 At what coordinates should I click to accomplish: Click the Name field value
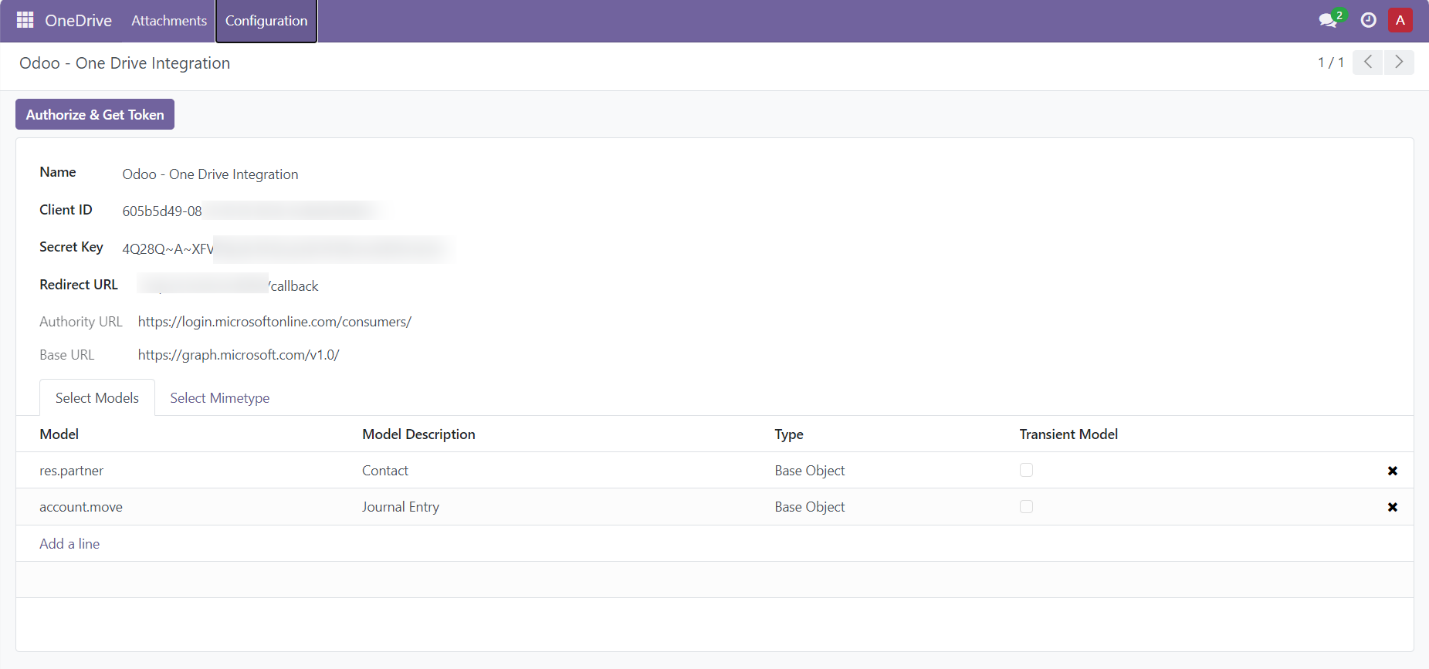[x=210, y=174]
